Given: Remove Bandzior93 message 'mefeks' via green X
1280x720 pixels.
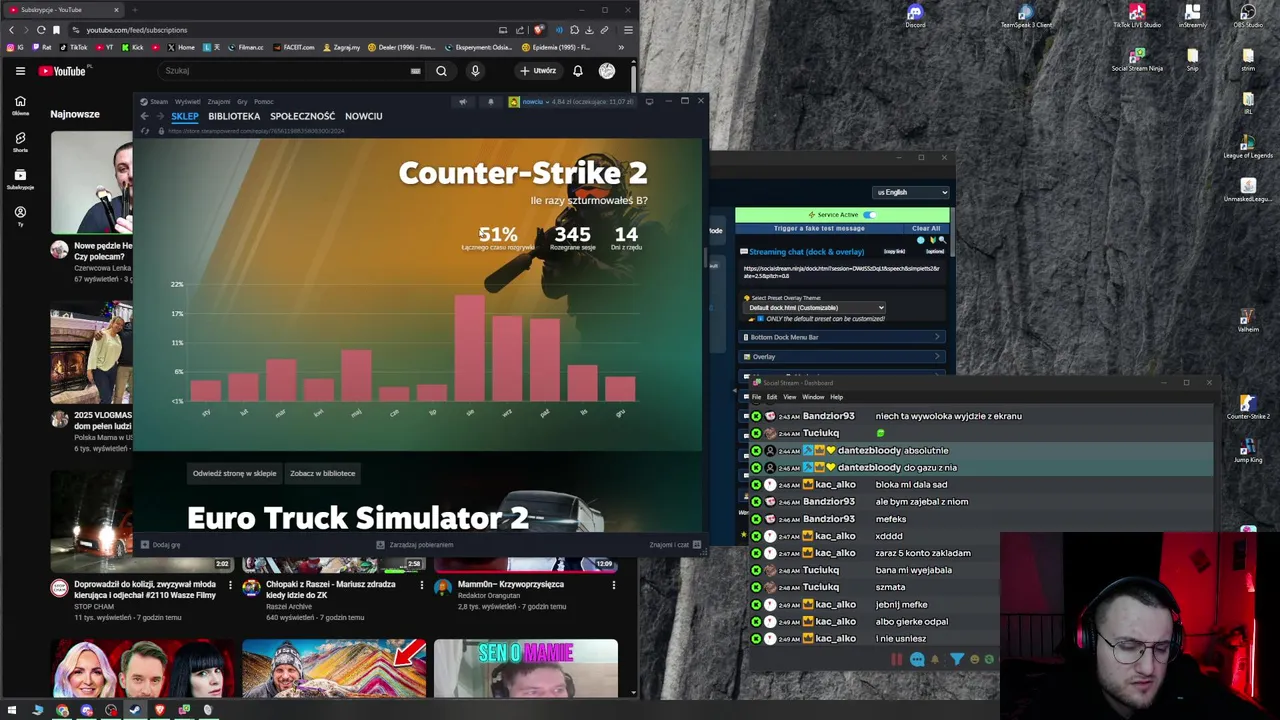Looking at the screenshot, I should click(x=756, y=519).
